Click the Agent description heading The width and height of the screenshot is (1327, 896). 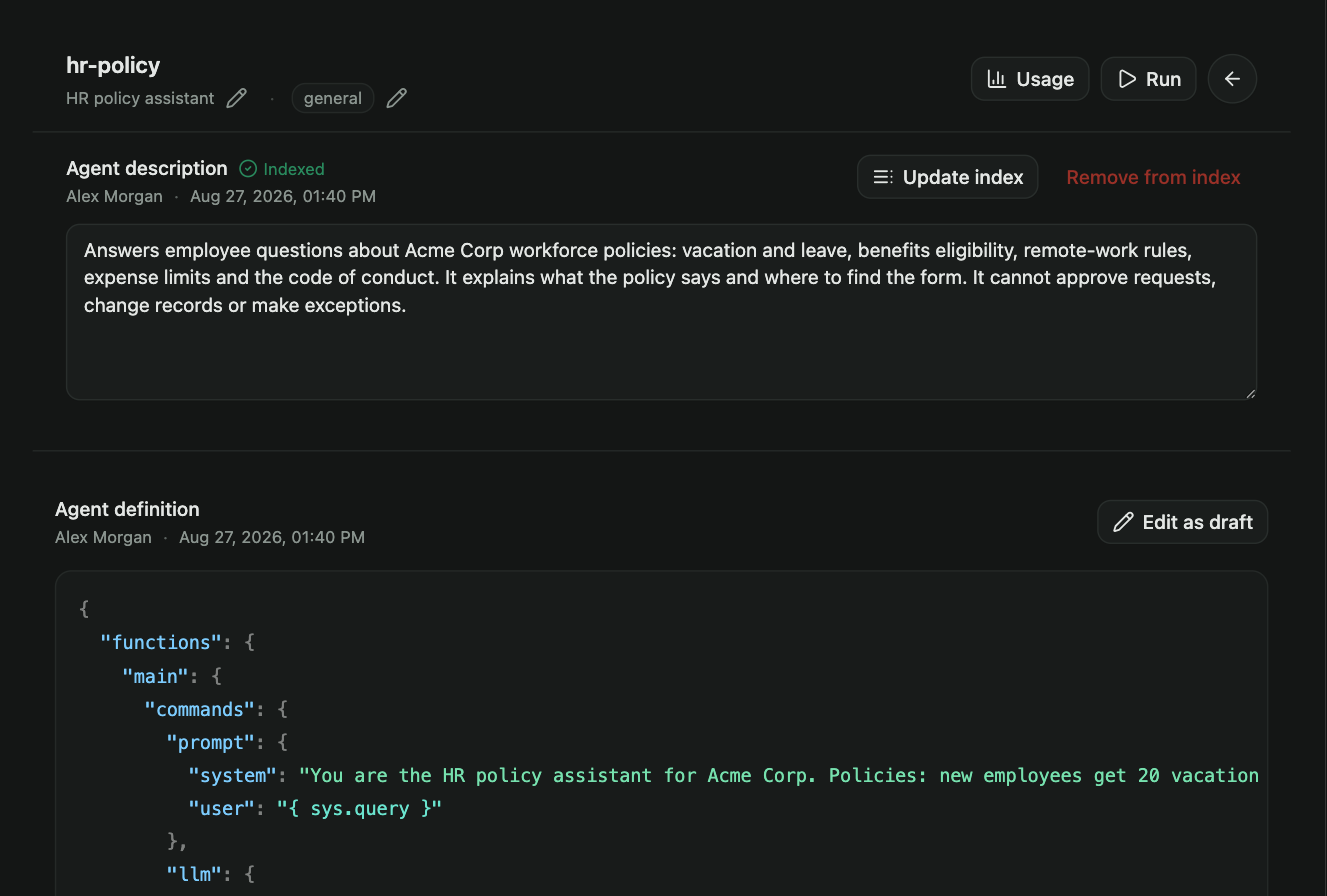click(147, 168)
